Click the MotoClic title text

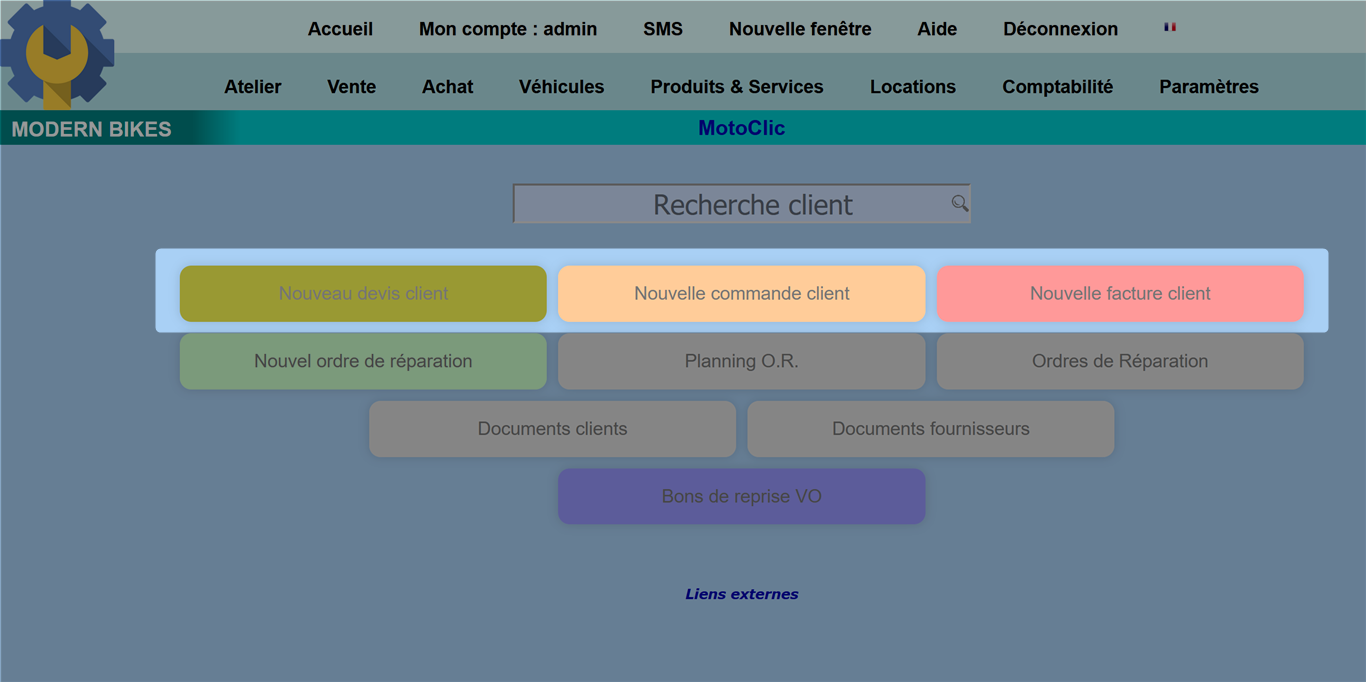pyautogui.click(x=742, y=128)
